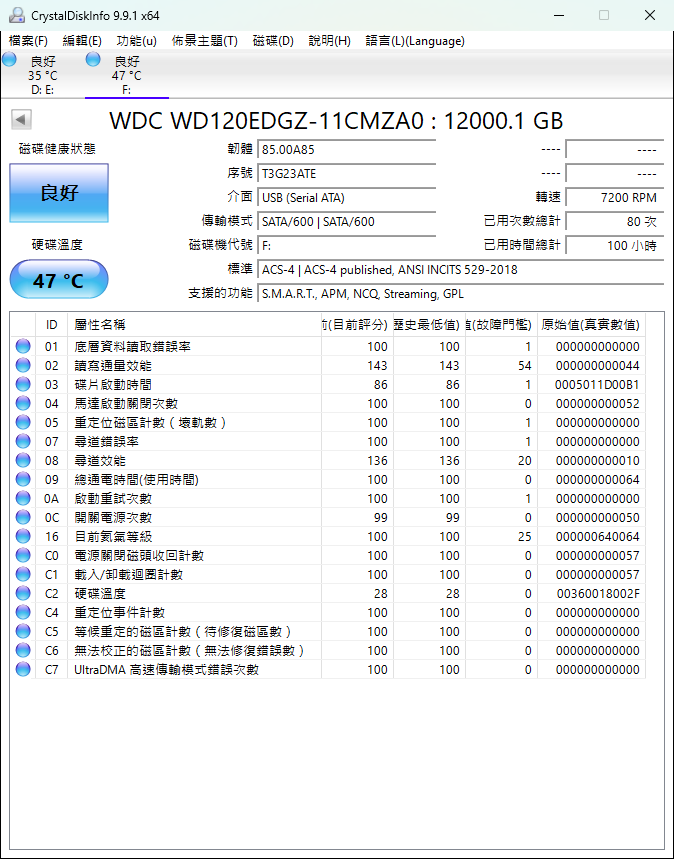Click status orb for attribute C4

tap(23, 612)
